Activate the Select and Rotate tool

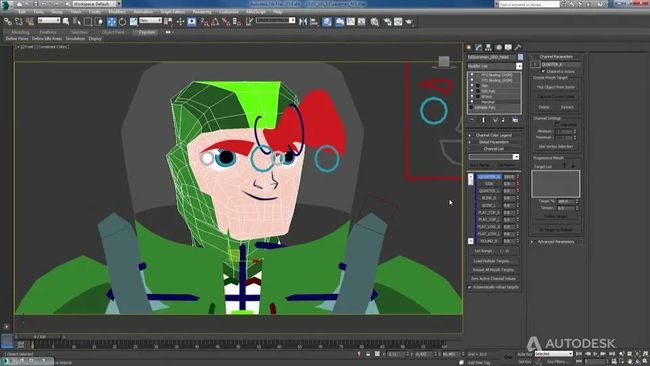point(122,22)
